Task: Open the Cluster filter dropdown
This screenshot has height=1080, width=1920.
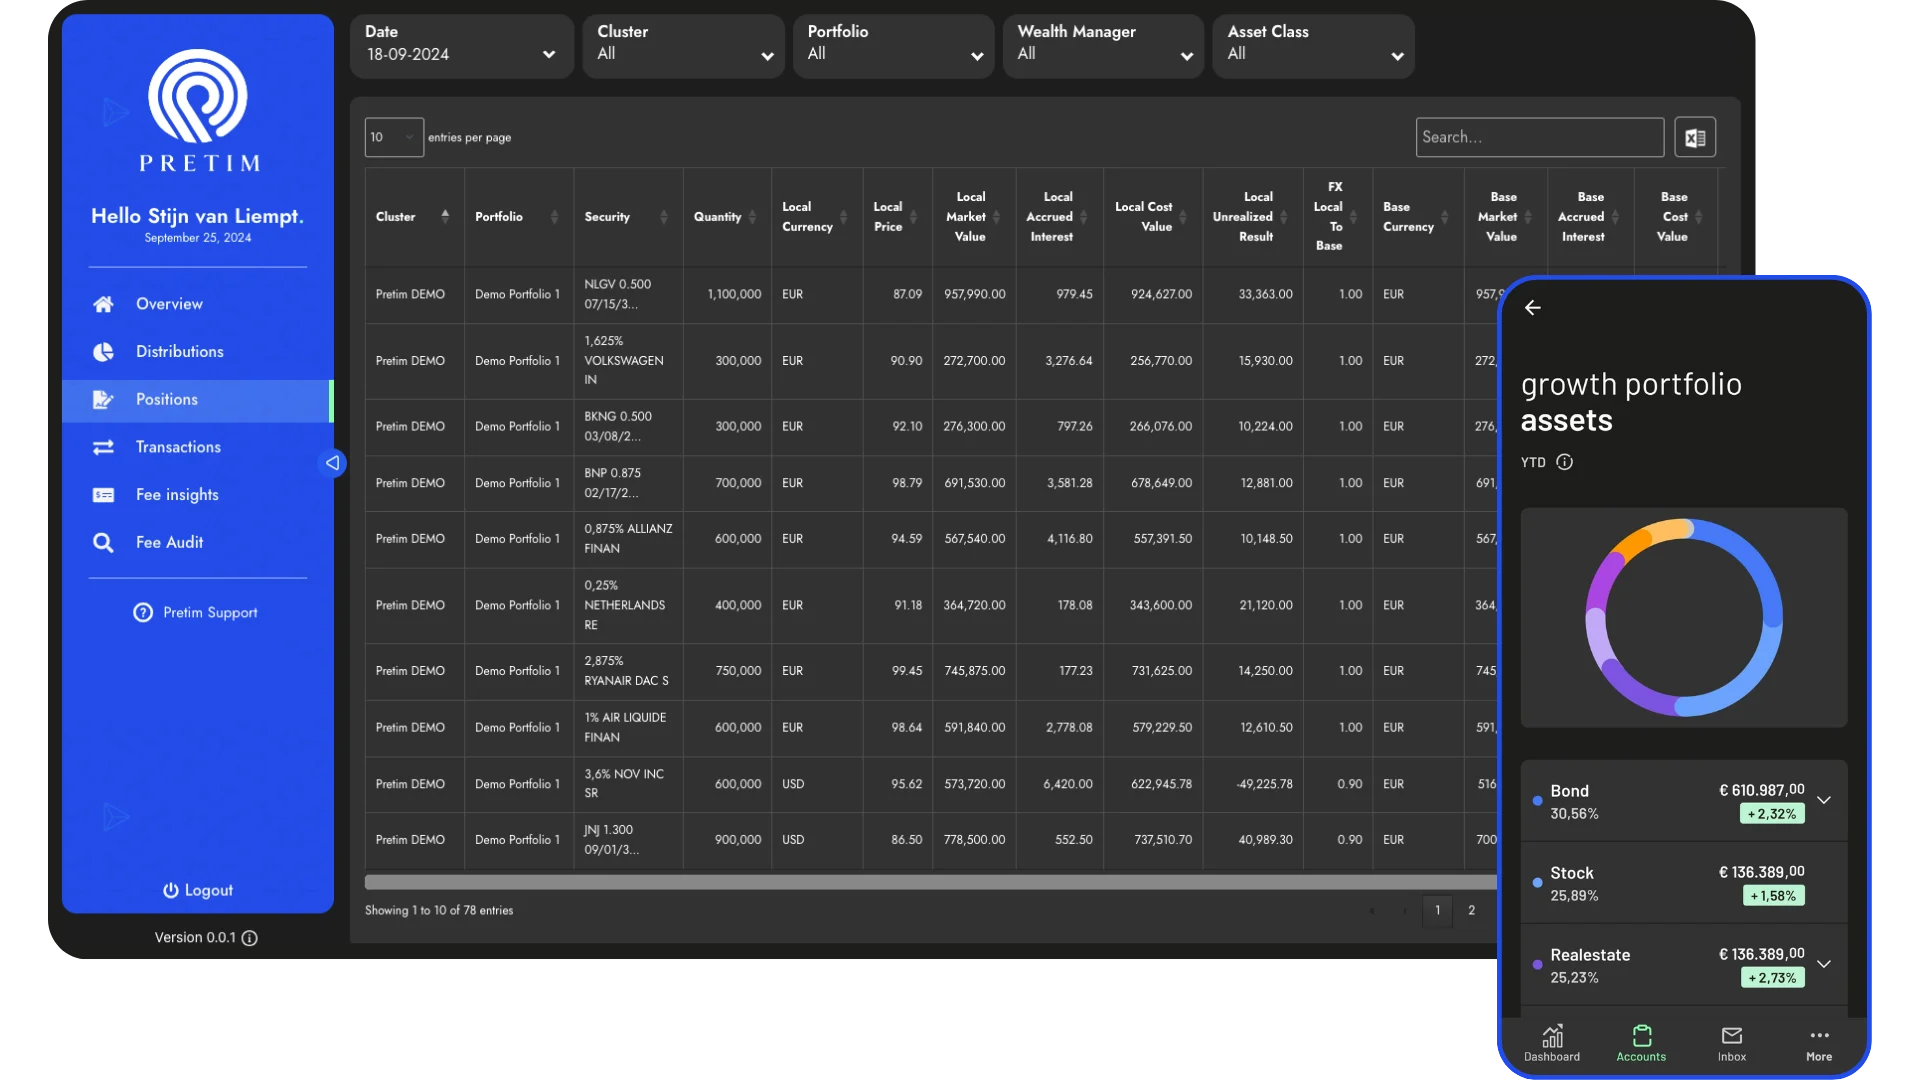Action: click(684, 45)
